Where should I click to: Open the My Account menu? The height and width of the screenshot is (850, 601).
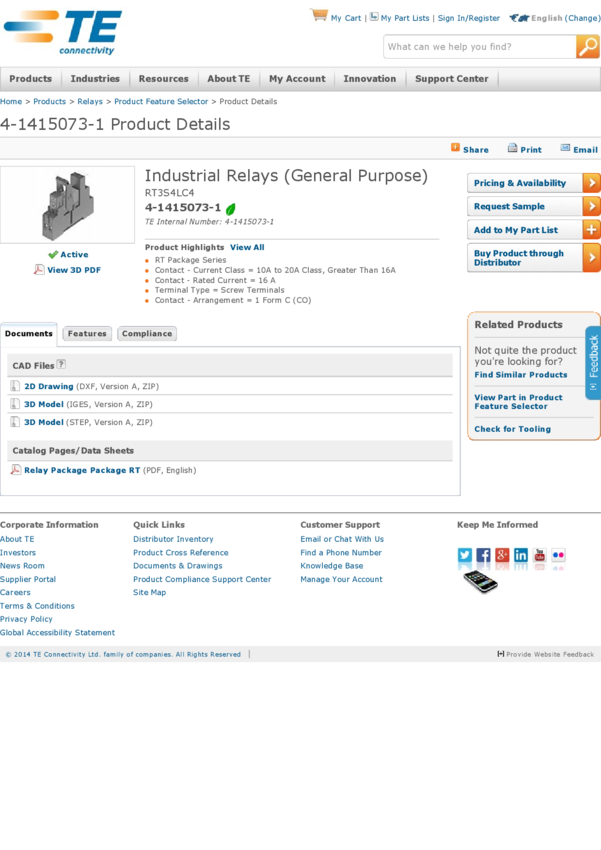pyautogui.click(x=297, y=79)
